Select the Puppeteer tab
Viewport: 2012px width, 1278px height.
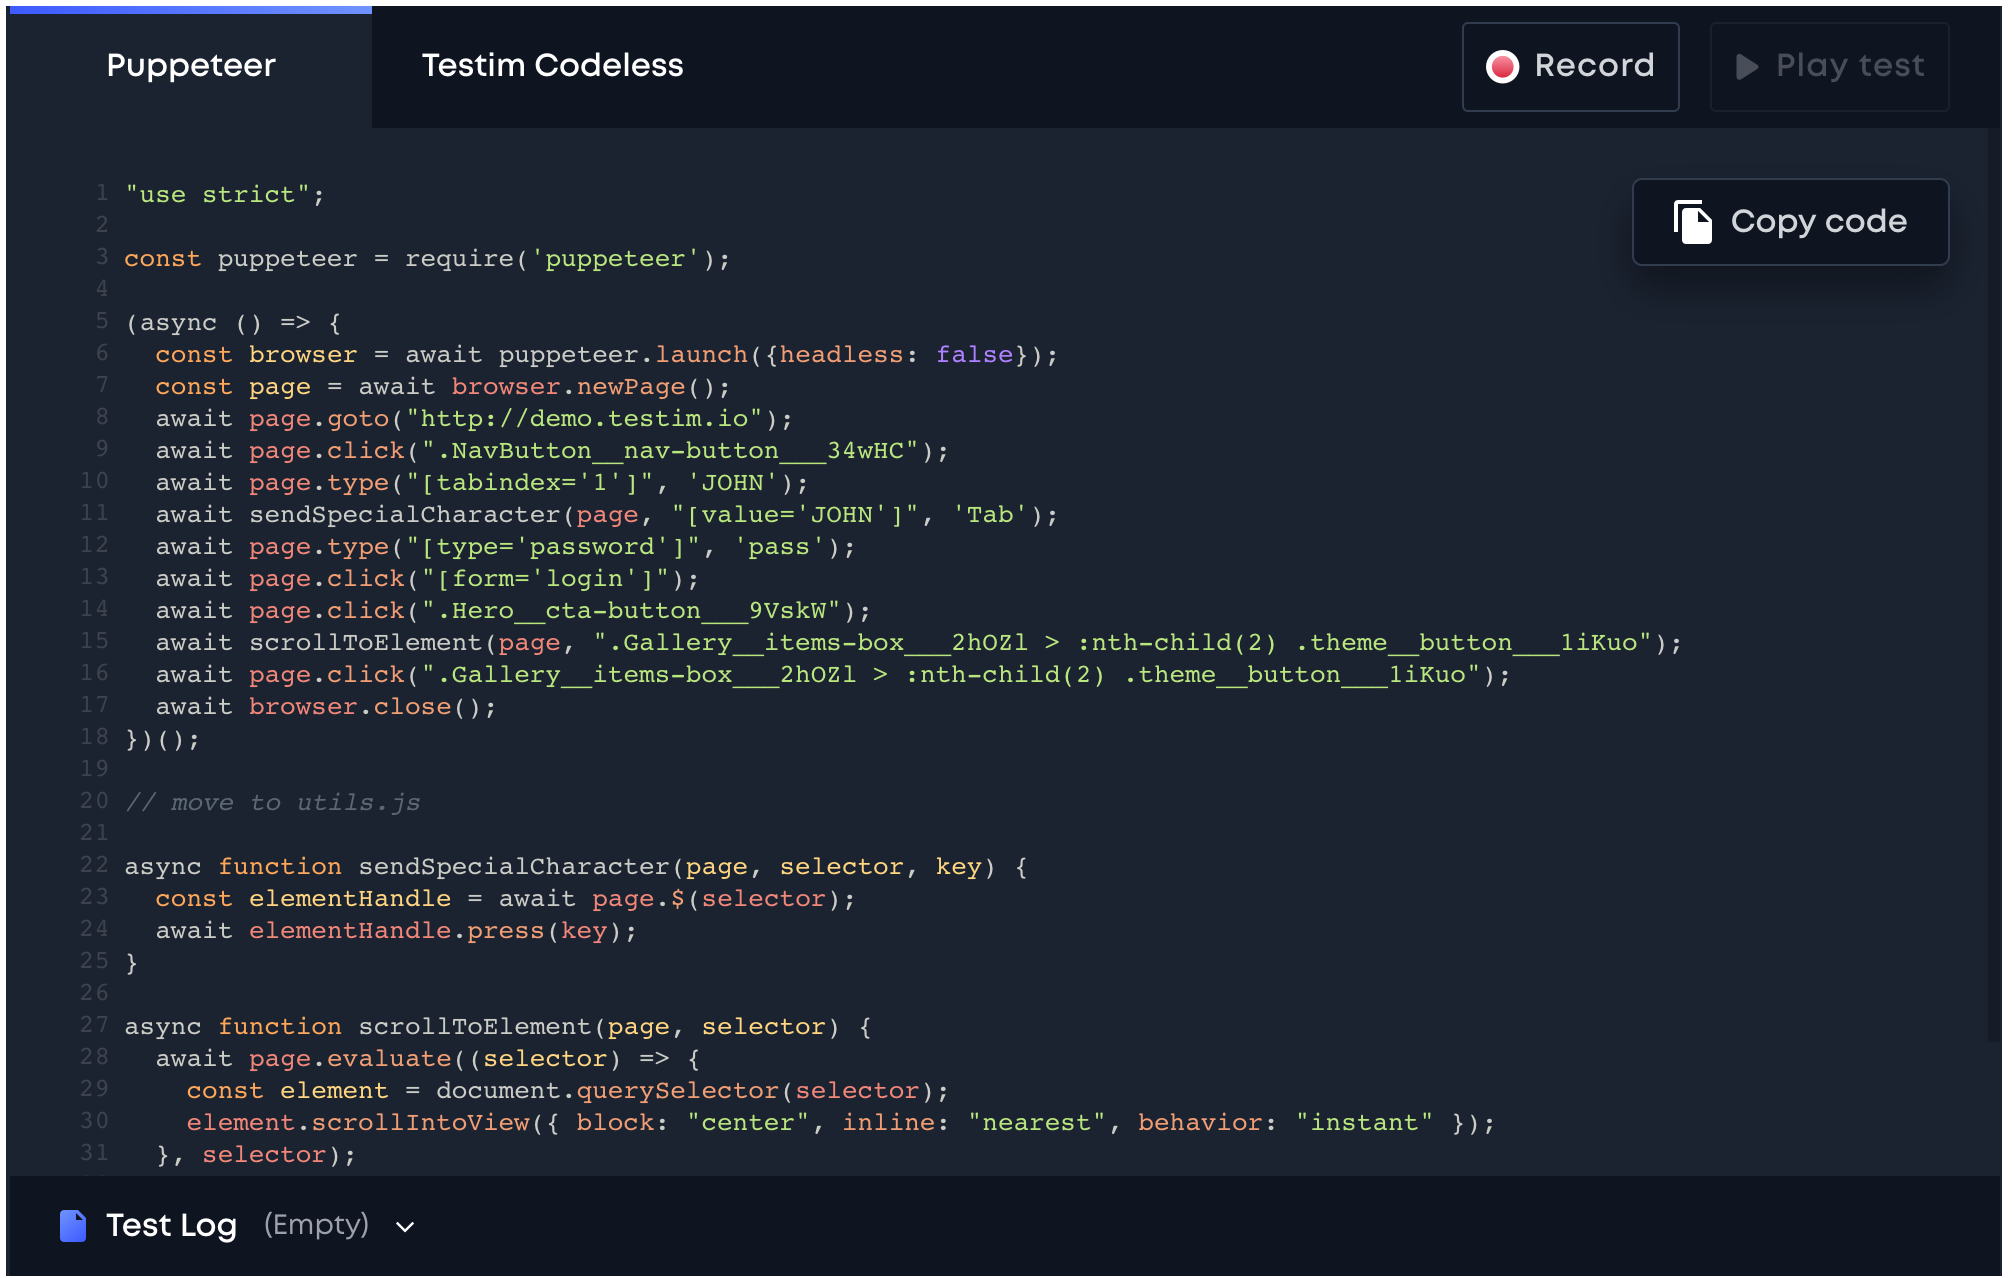click(190, 65)
